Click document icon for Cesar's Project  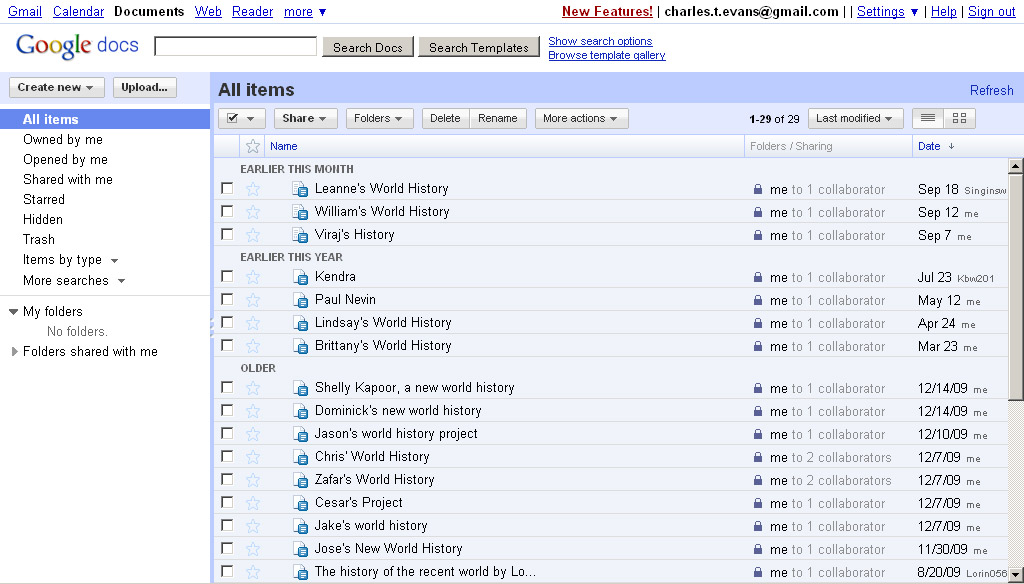pyautogui.click(x=300, y=504)
